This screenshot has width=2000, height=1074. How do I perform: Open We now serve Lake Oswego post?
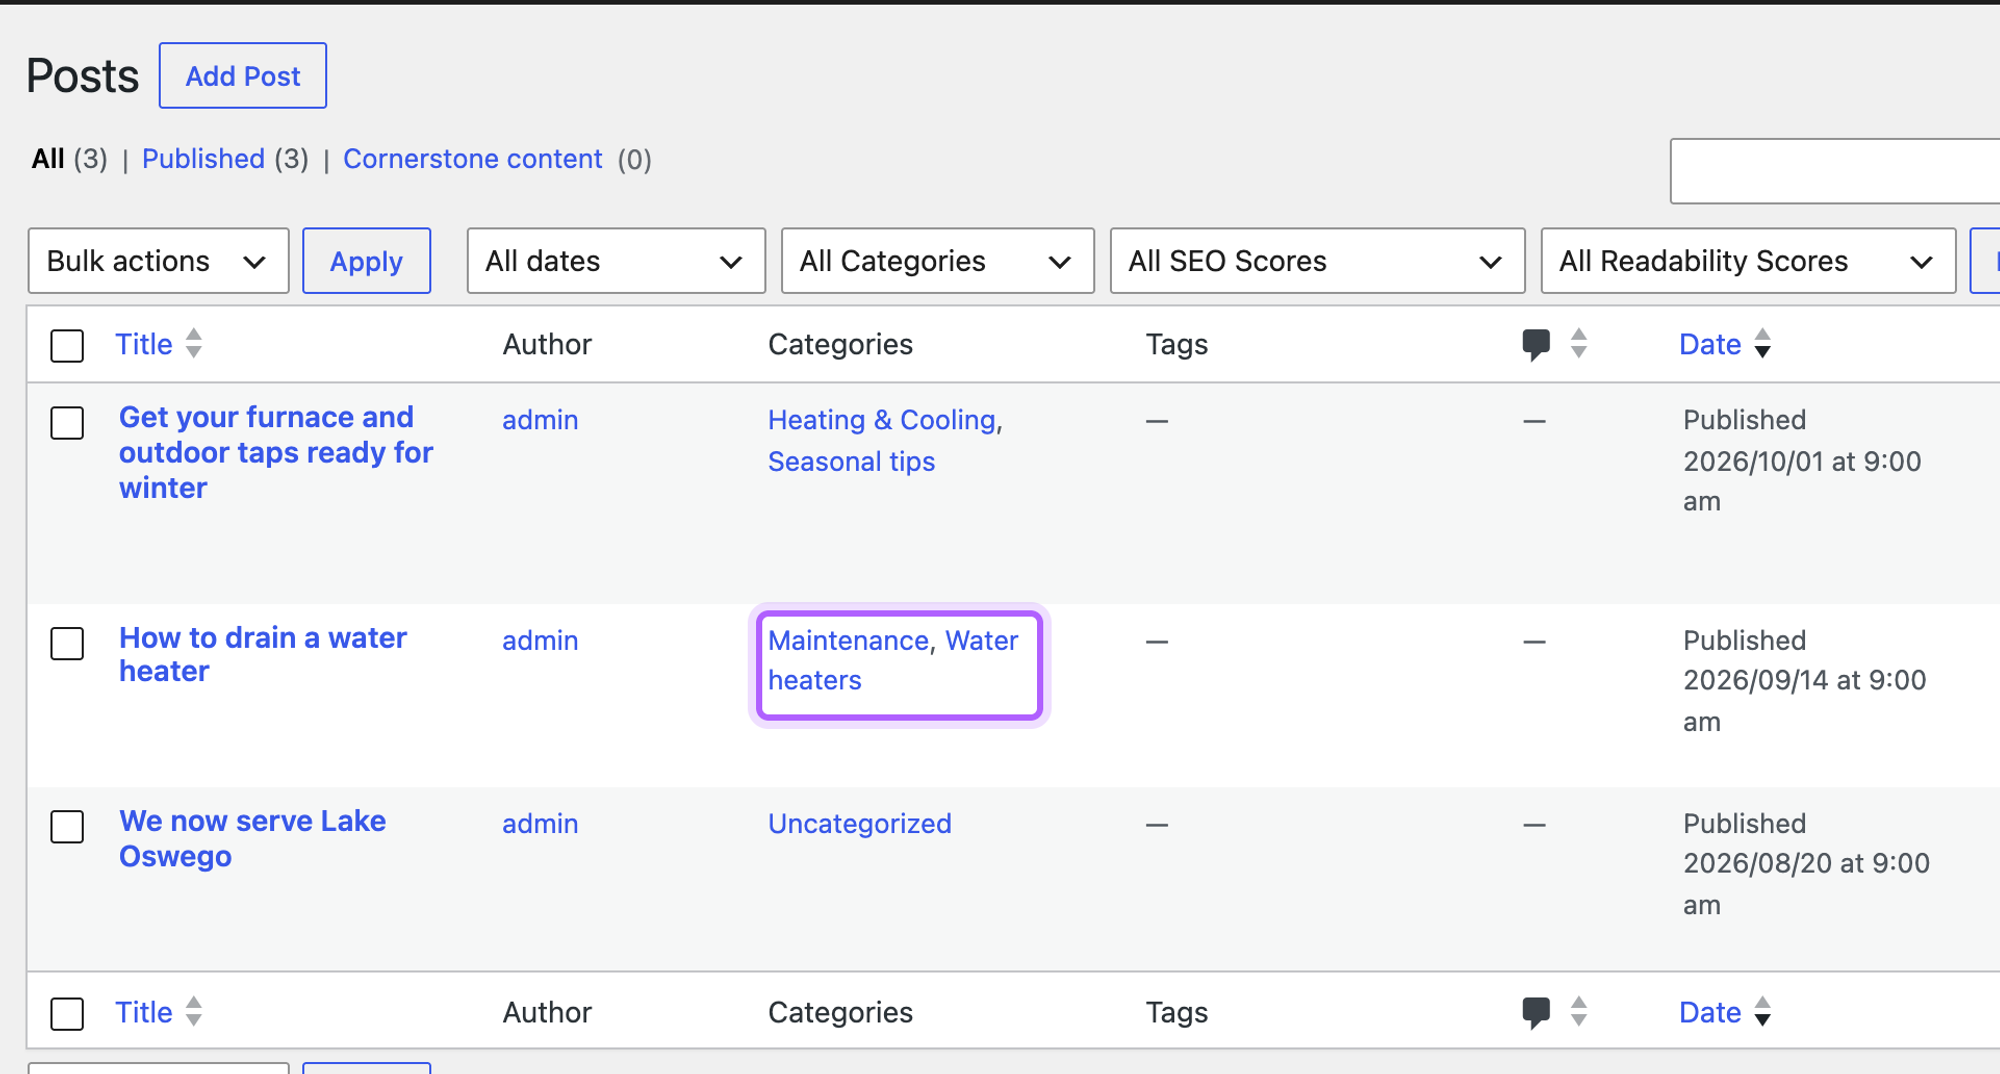click(252, 838)
